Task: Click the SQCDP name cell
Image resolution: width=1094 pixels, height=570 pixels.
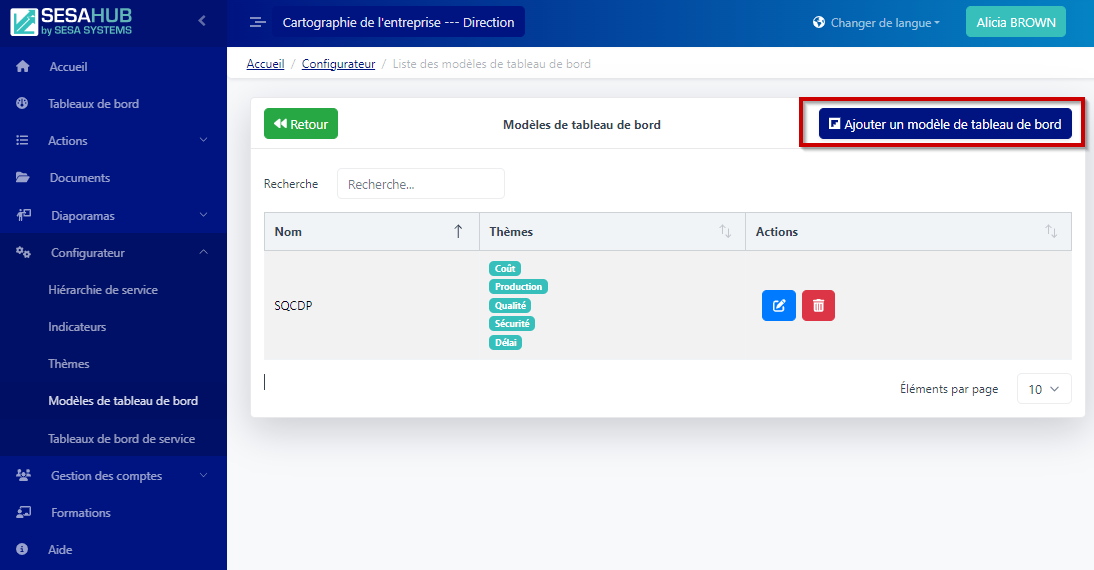Action: point(371,306)
